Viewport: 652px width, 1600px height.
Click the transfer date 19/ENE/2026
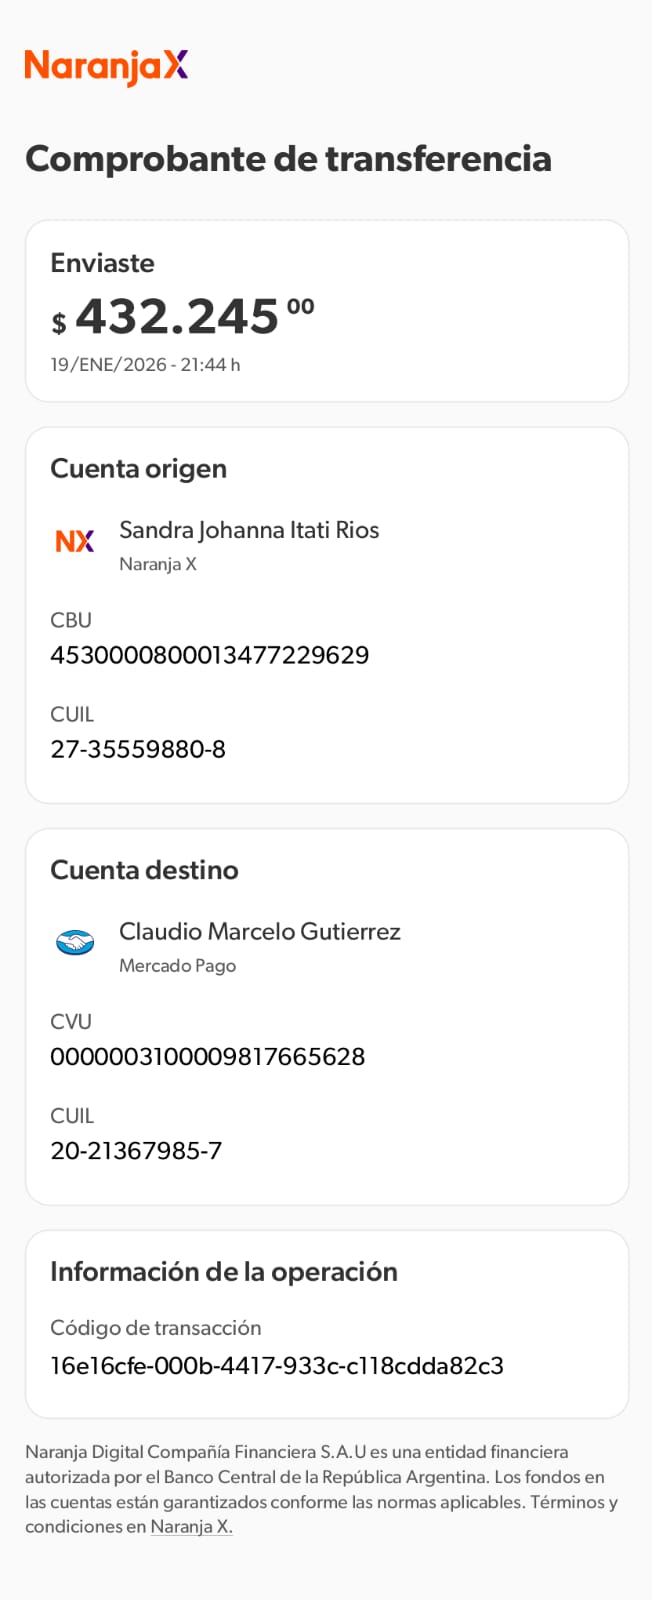coord(145,365)
